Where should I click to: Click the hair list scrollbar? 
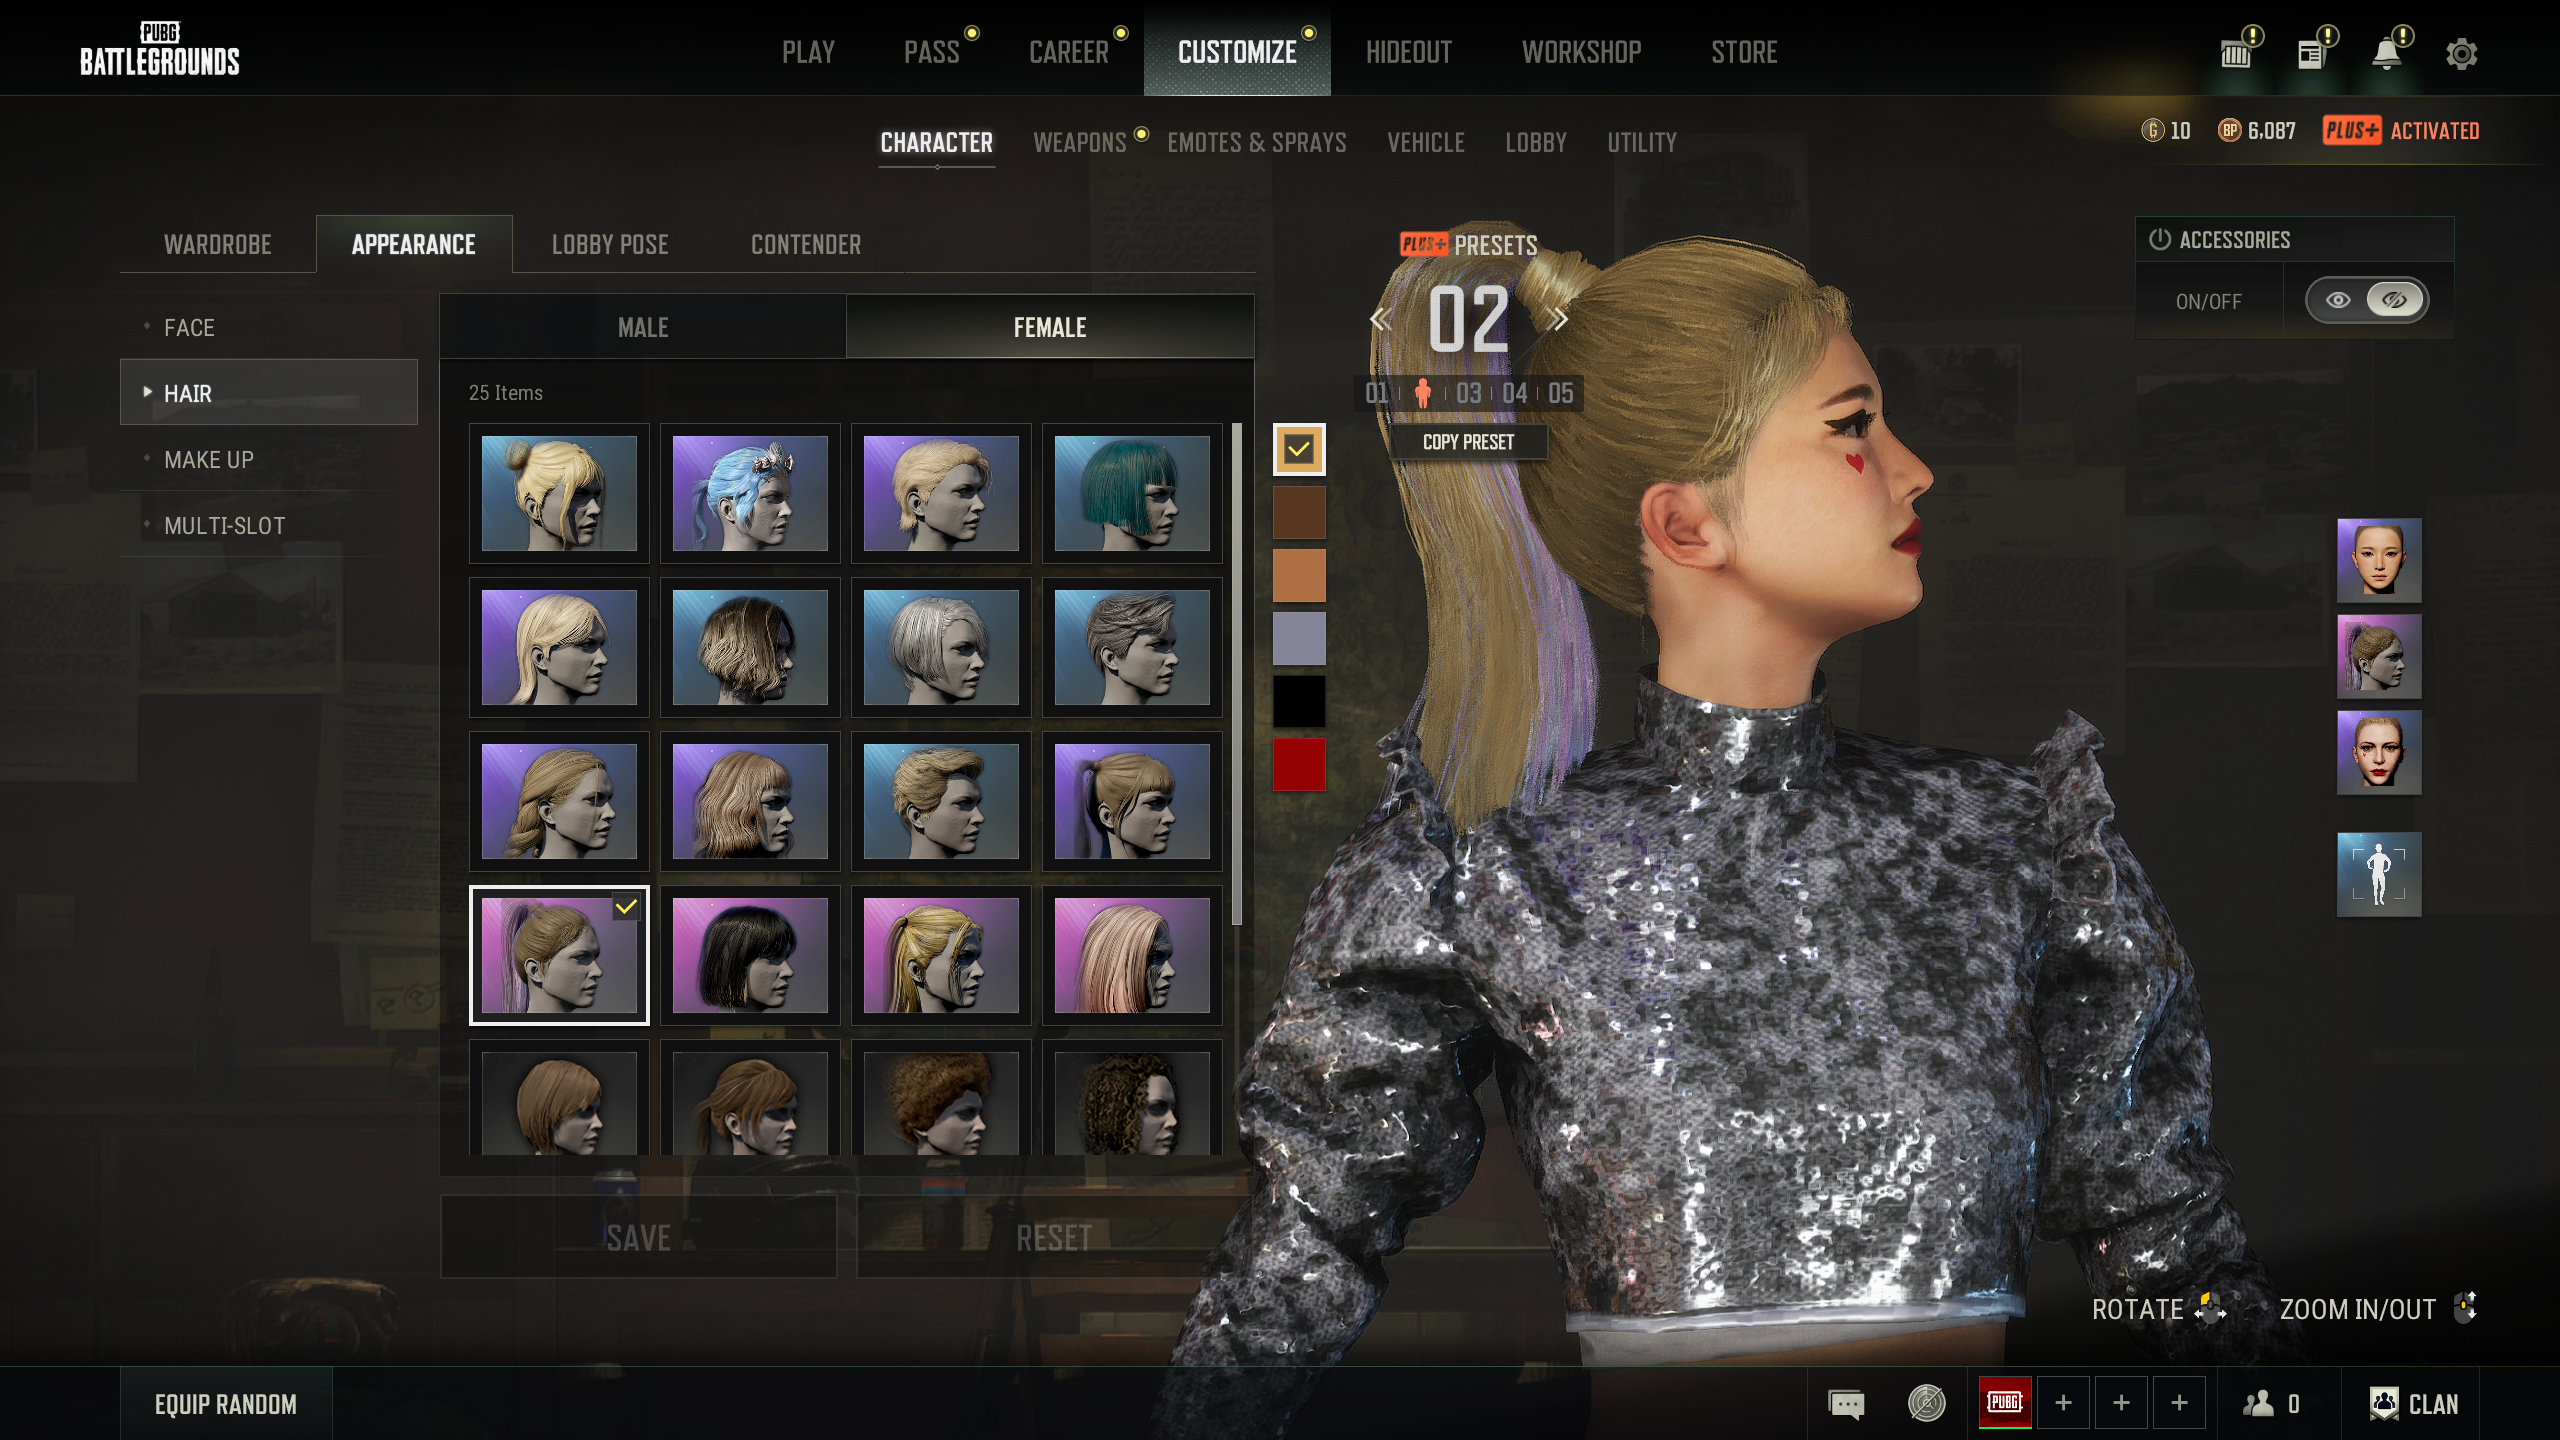tap(1237, 675)
